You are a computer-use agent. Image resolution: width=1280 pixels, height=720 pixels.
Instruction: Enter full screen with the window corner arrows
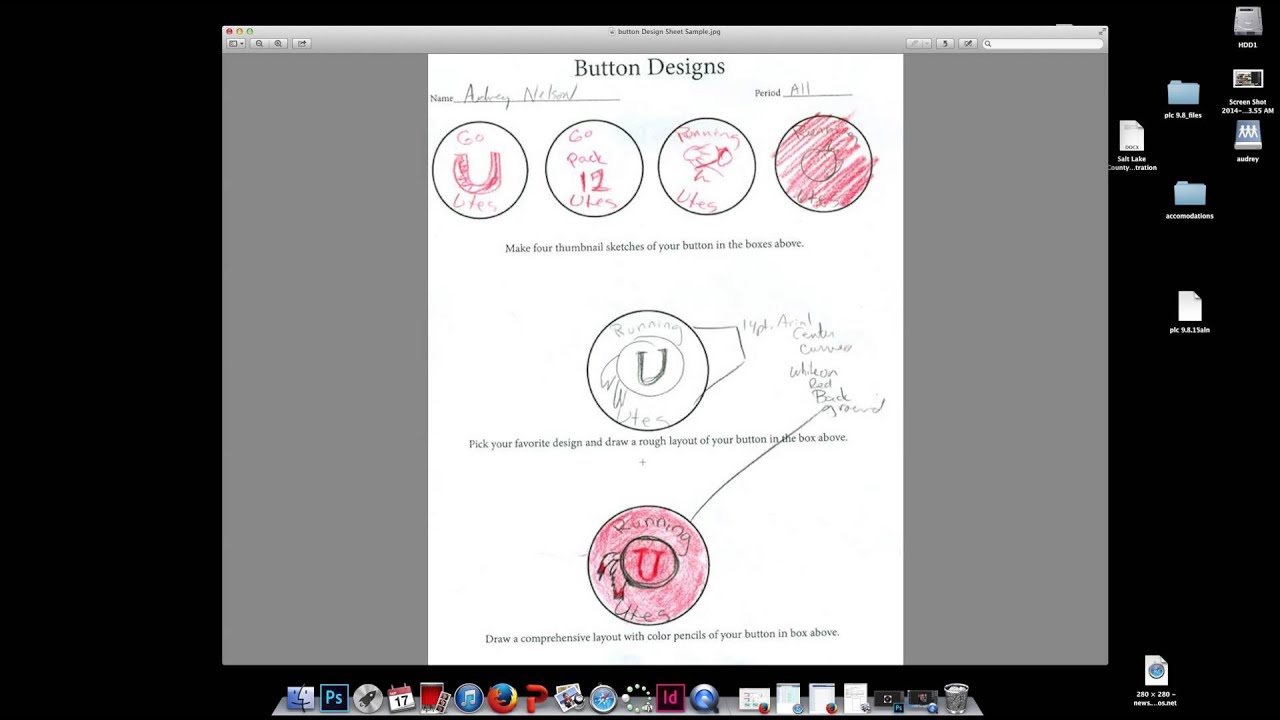point(1102,31)
